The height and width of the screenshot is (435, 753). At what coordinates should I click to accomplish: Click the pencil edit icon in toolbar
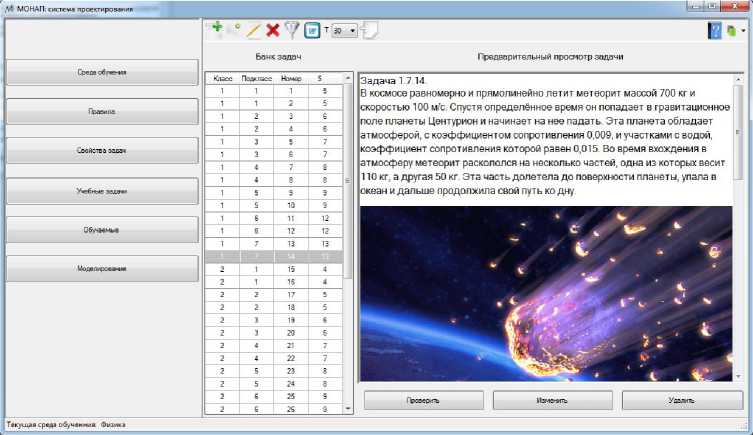[254, 31]
